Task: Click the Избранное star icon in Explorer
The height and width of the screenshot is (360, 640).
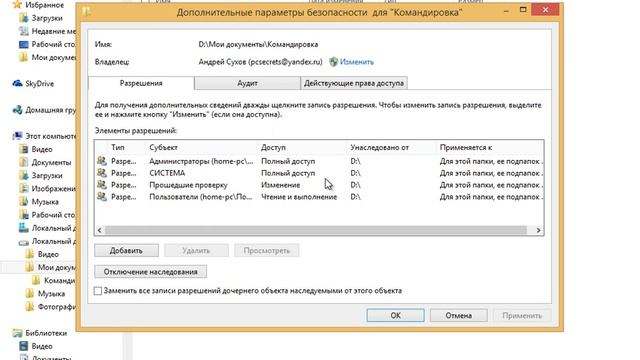Action: tap(17, 4)
